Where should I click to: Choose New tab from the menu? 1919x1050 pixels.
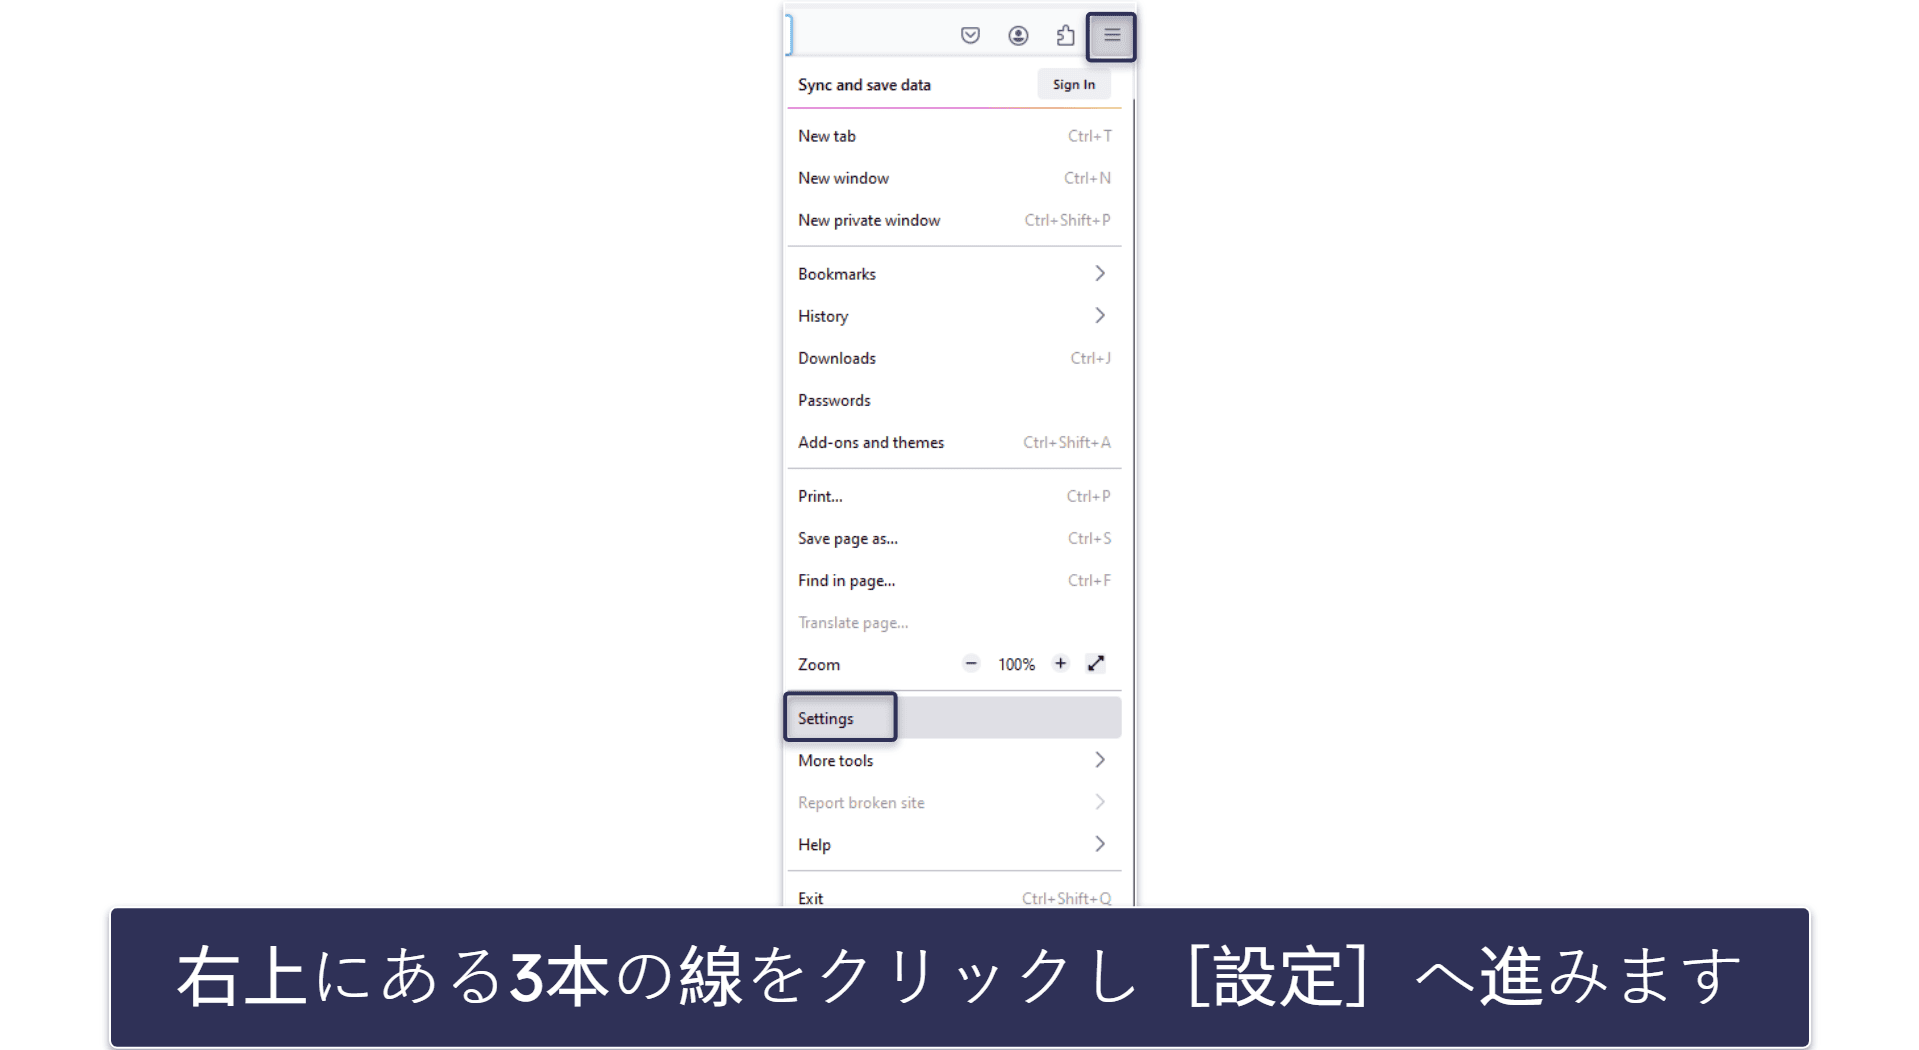[954, 136]
